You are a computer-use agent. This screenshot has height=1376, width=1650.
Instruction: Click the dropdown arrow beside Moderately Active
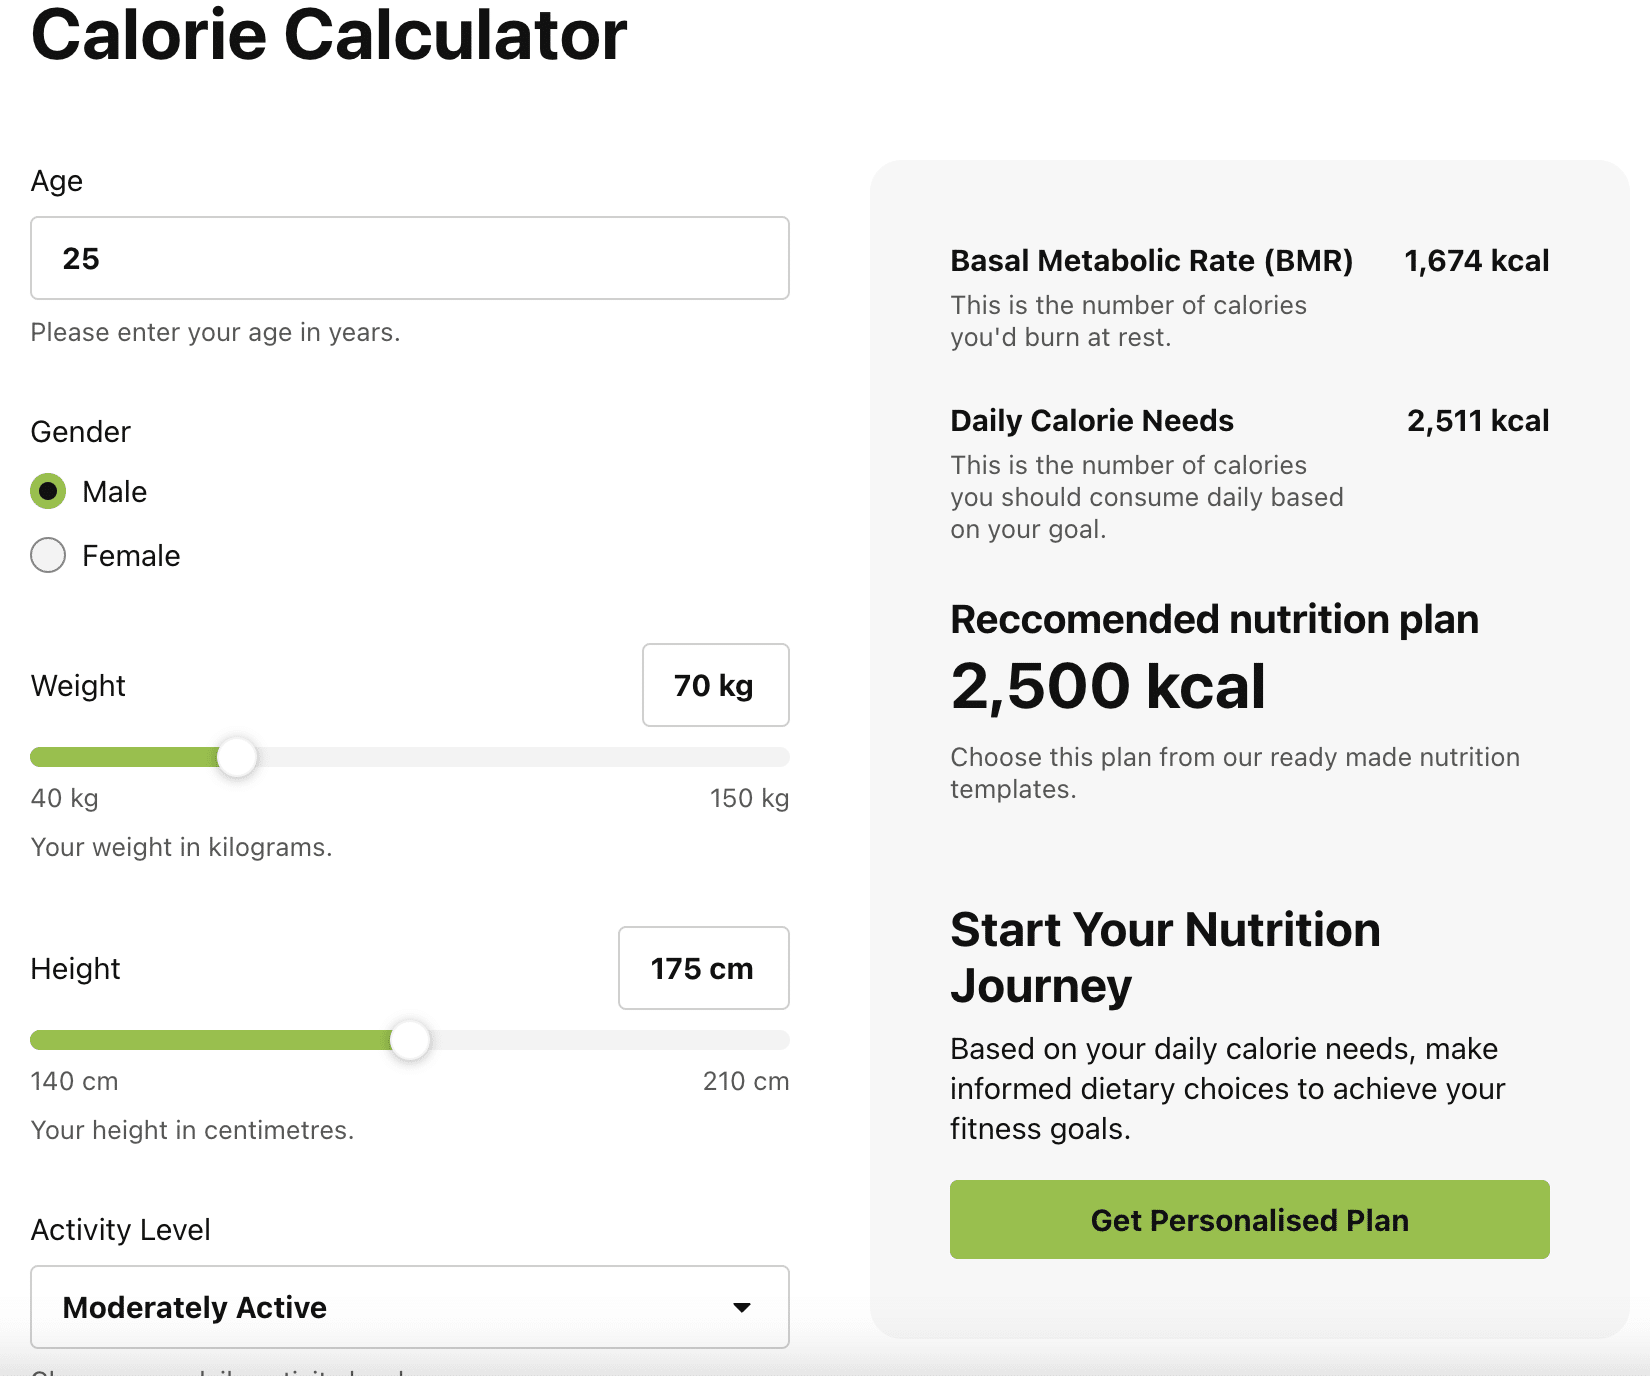click(x=742, y=1307)
